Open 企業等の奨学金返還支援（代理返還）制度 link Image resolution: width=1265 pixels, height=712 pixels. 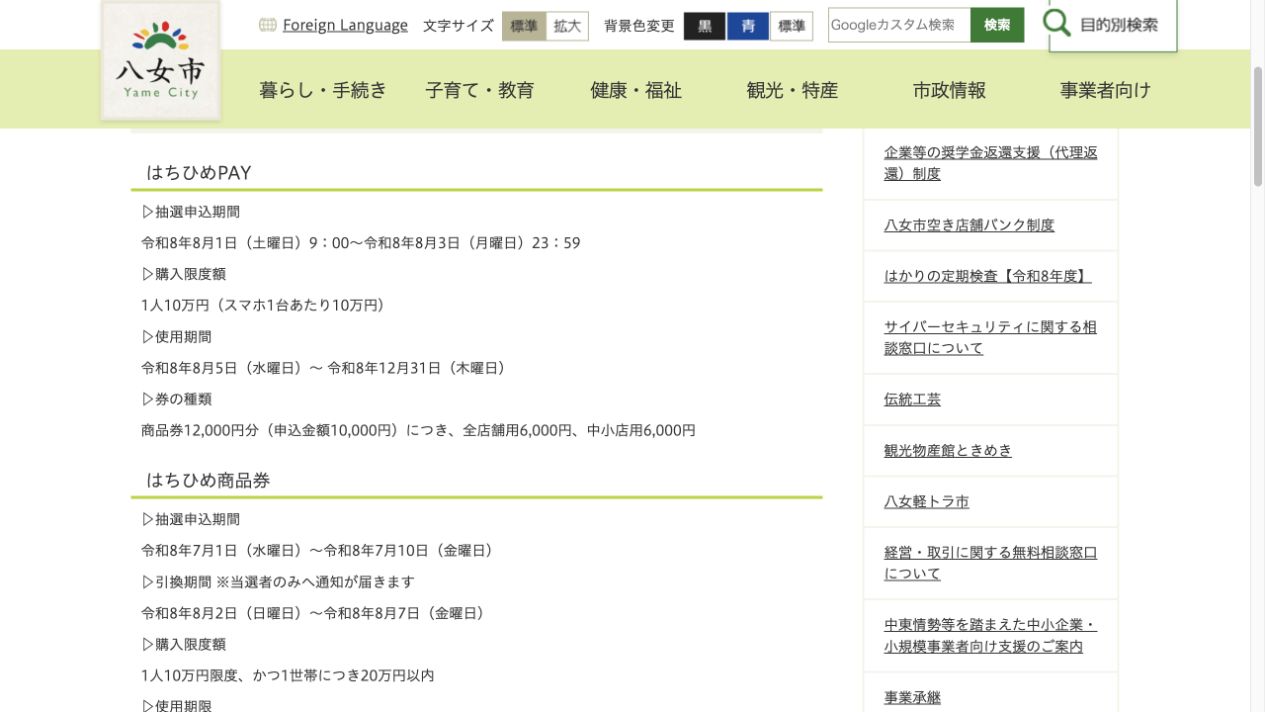990,163
